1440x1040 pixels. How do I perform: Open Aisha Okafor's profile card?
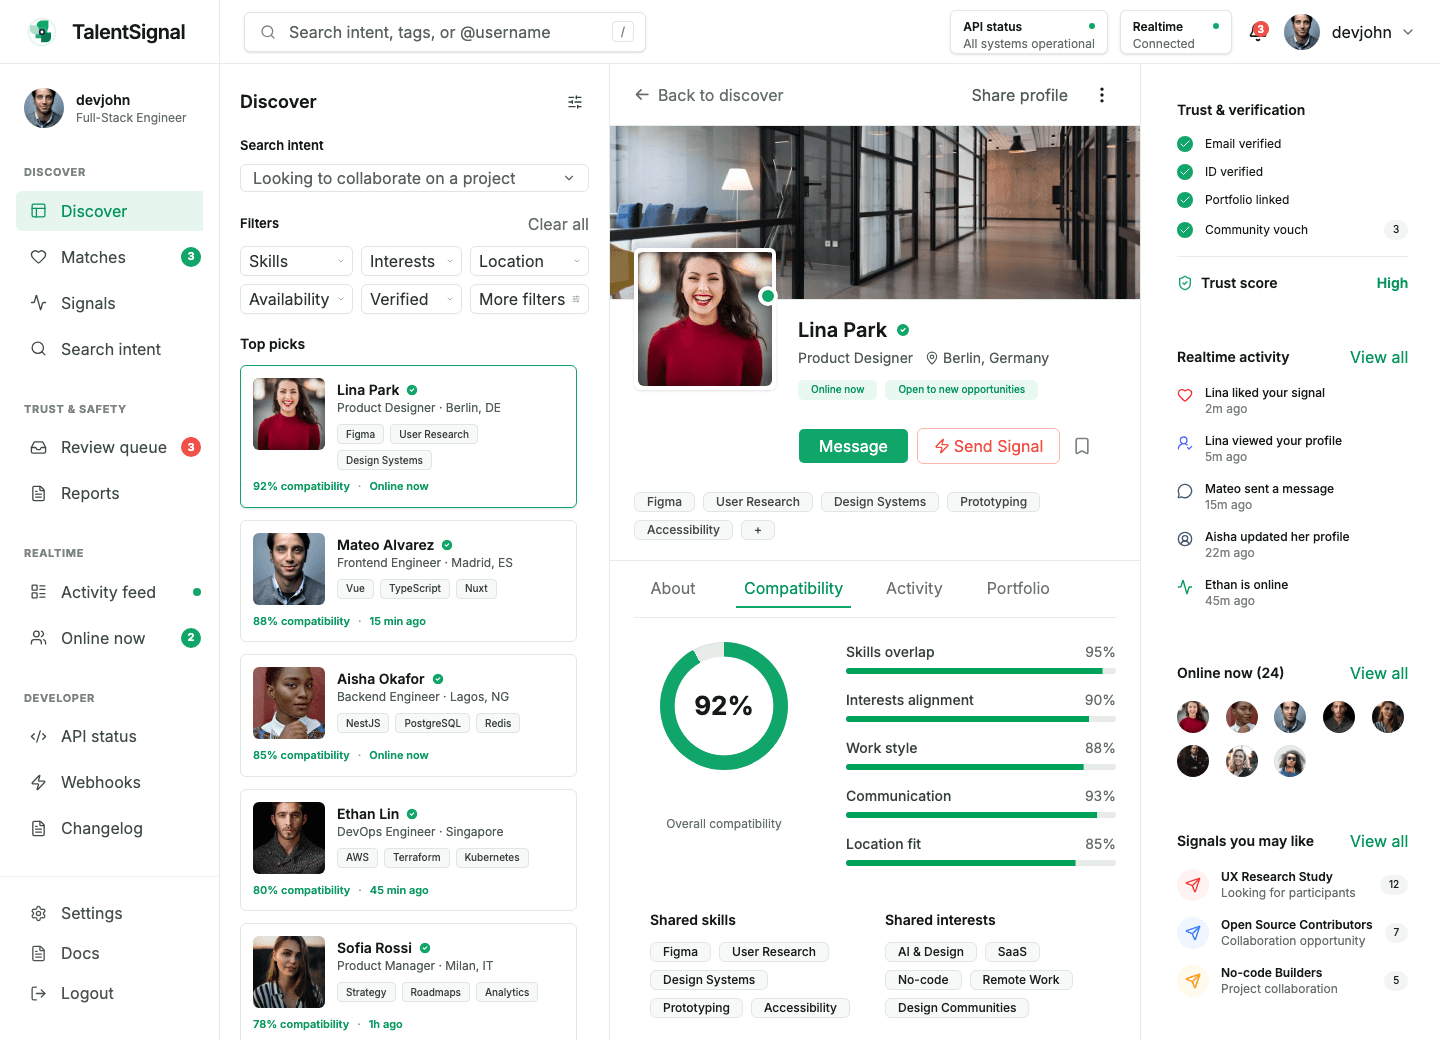(408, 715)
